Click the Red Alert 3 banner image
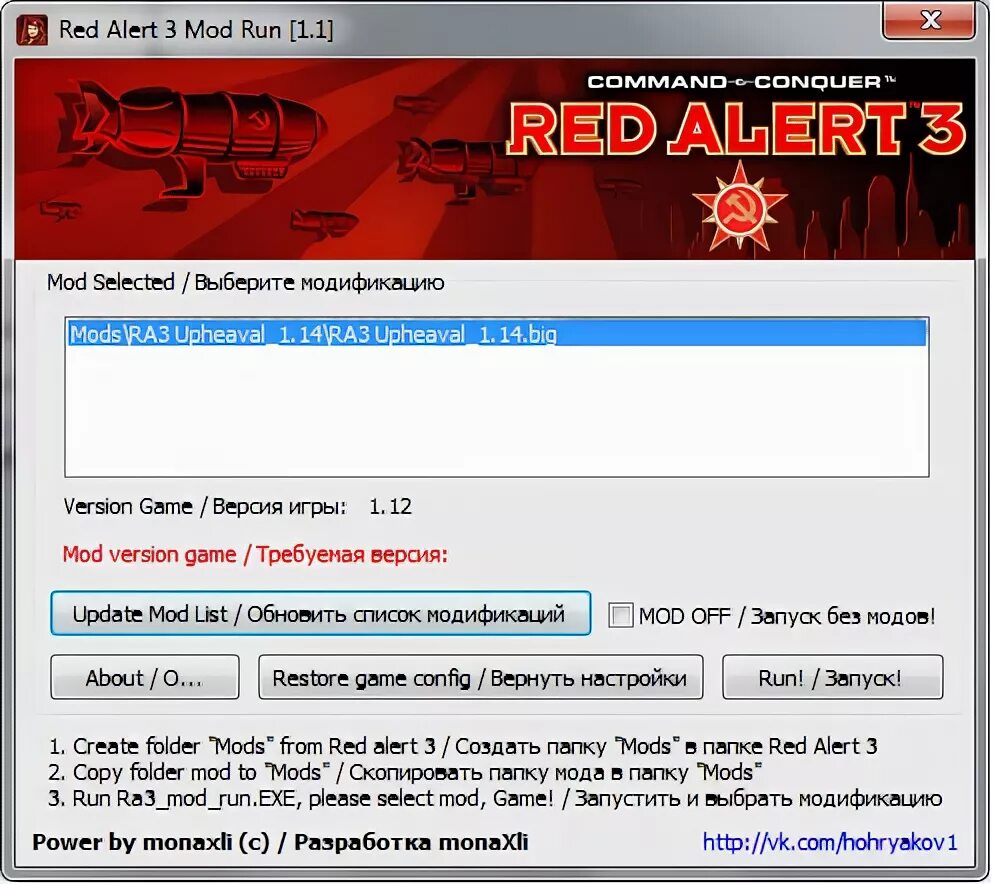The height and width of the screenshot is (884, 994). tap(494, 159)
